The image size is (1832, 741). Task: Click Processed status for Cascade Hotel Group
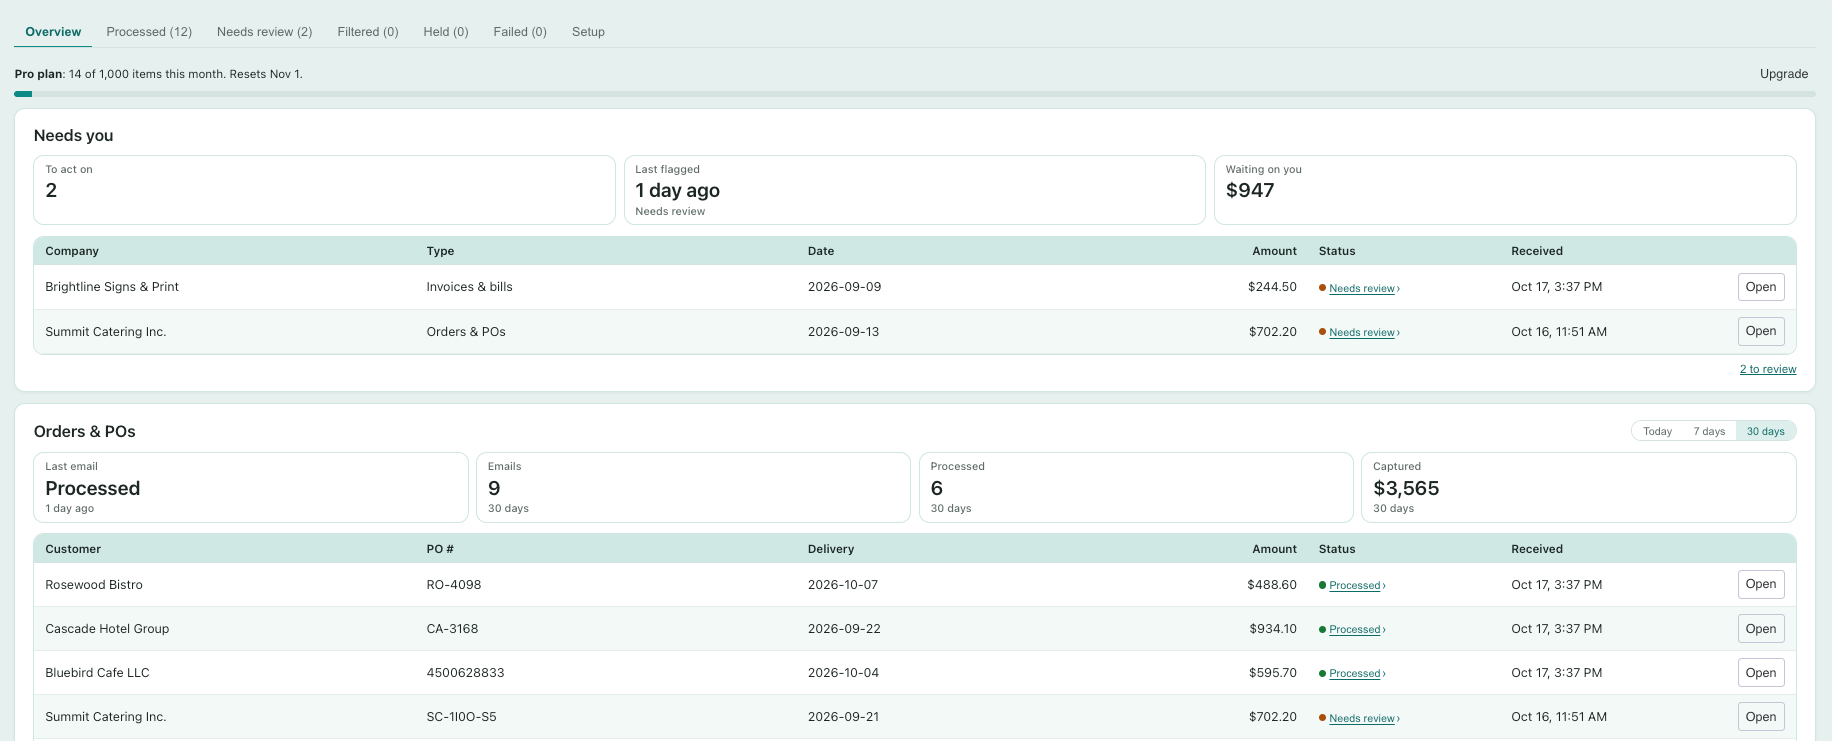click(x=1357, y=629)
